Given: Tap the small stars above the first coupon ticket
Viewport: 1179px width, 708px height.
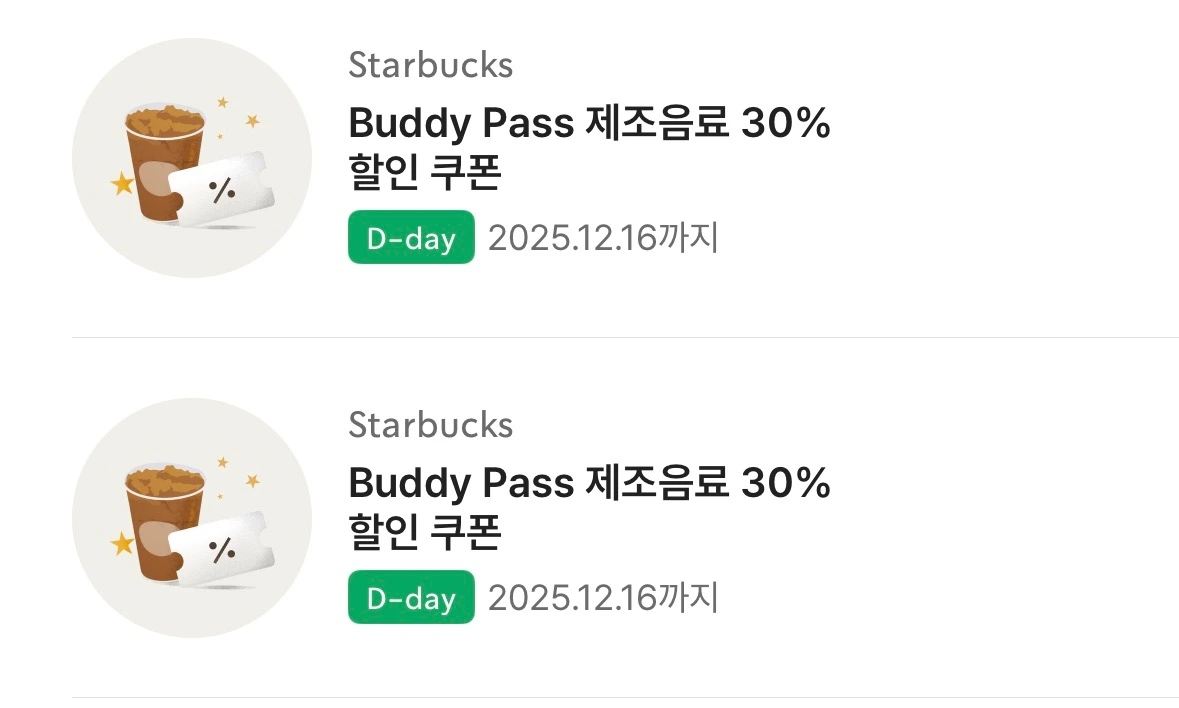Looking at the screenshot, I should 237,116.
